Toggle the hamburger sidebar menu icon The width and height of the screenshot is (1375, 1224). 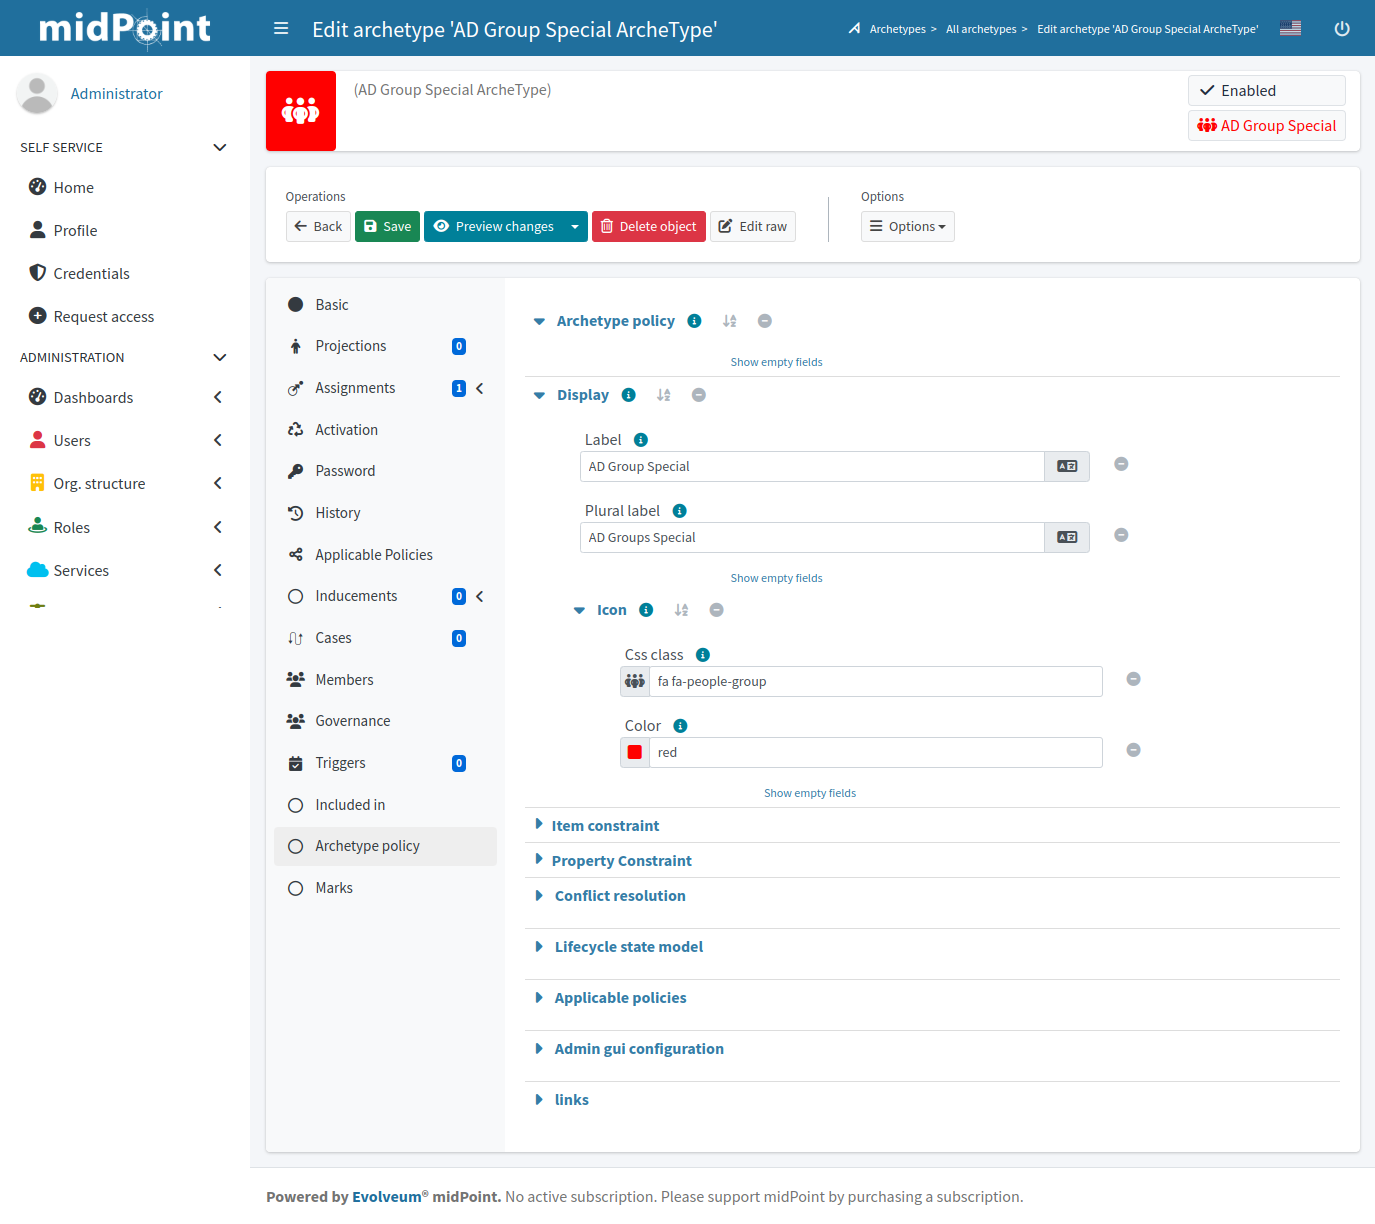pyautogui.click(x=281, y=29)
